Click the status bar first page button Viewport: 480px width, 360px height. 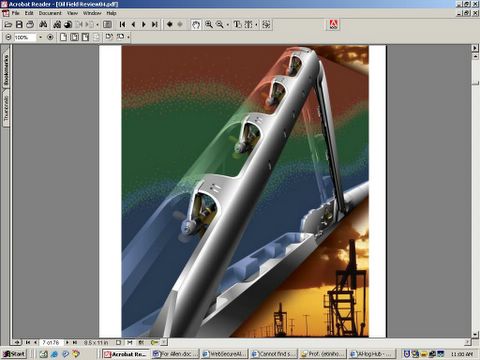[28, 342]
